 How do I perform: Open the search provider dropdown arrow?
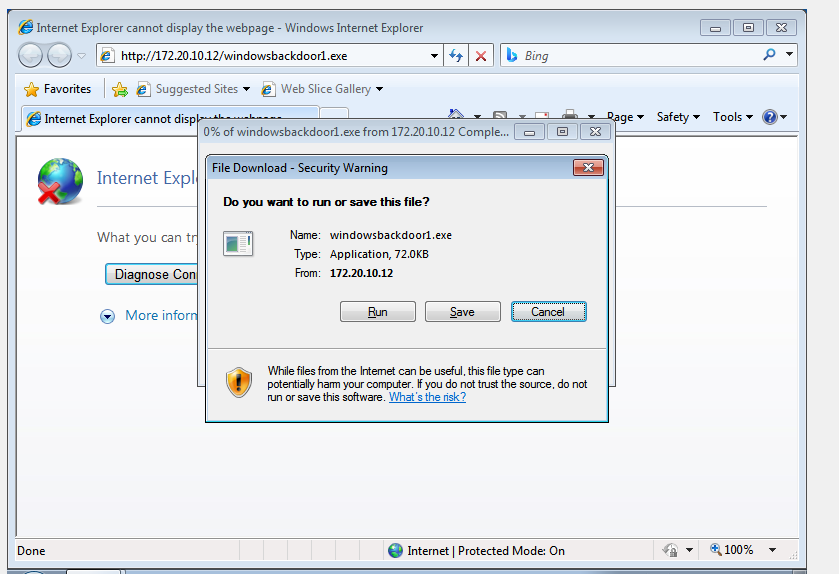click(789, 55)
